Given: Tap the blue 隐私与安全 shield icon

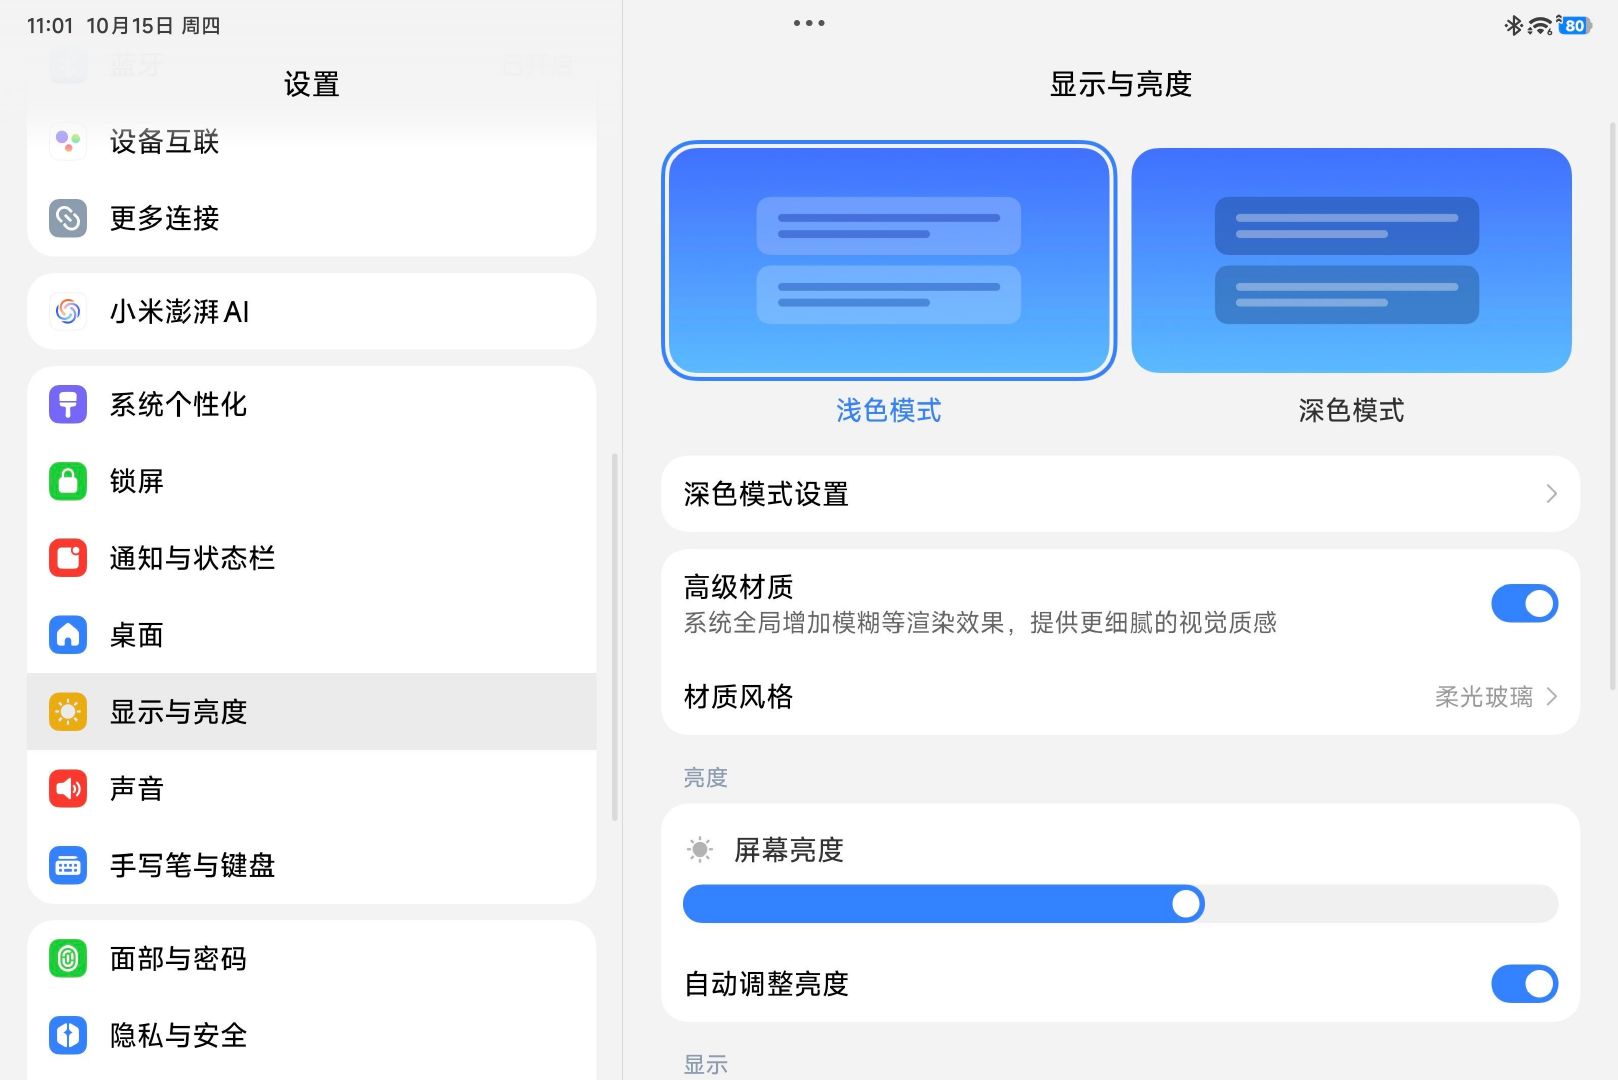Looking at the screenshot, I should 68,1035.
